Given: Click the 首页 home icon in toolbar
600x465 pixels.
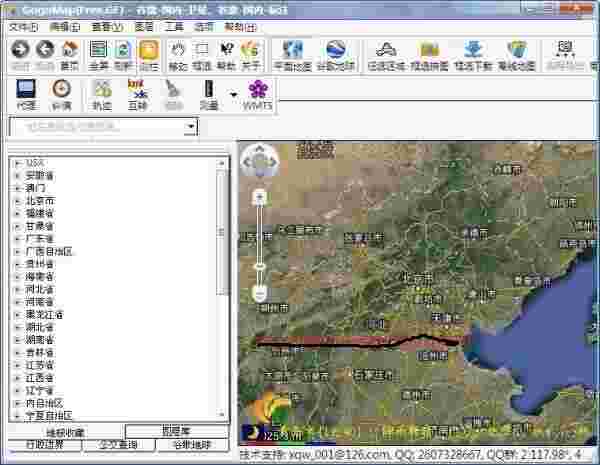Looking at the screenshot, I should pos(69,51).
